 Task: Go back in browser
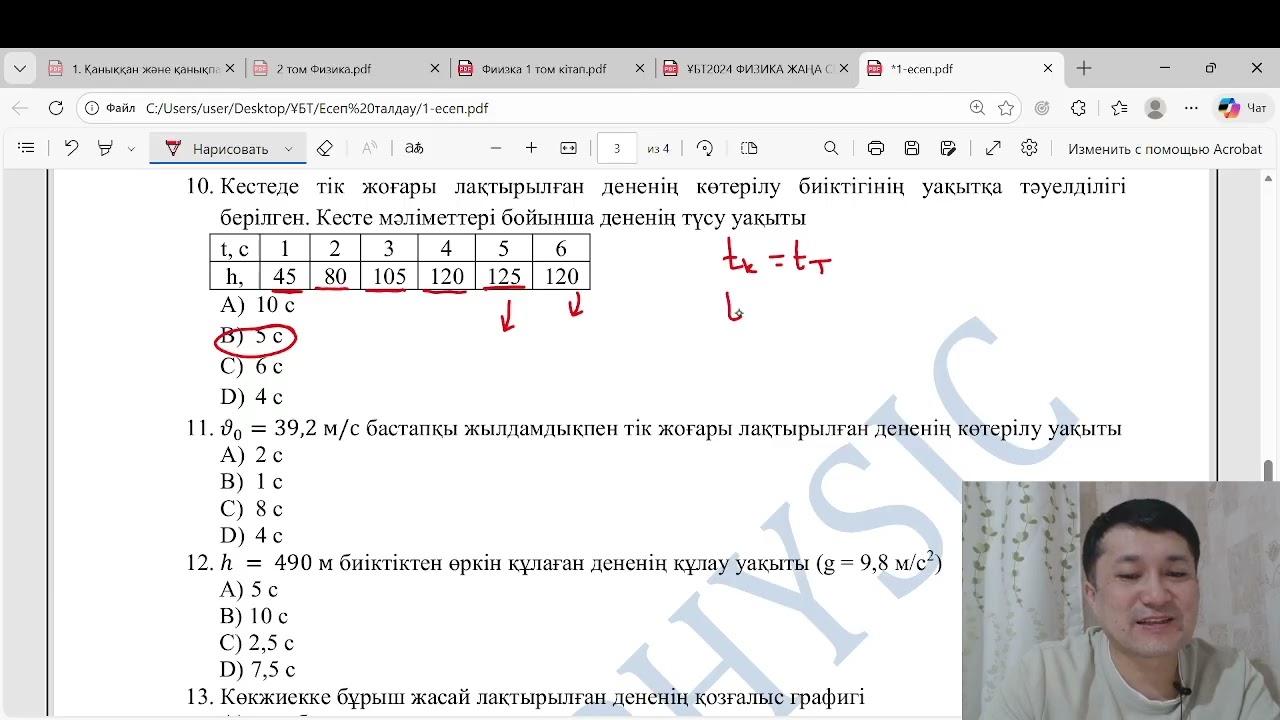[x=20, y=108]
